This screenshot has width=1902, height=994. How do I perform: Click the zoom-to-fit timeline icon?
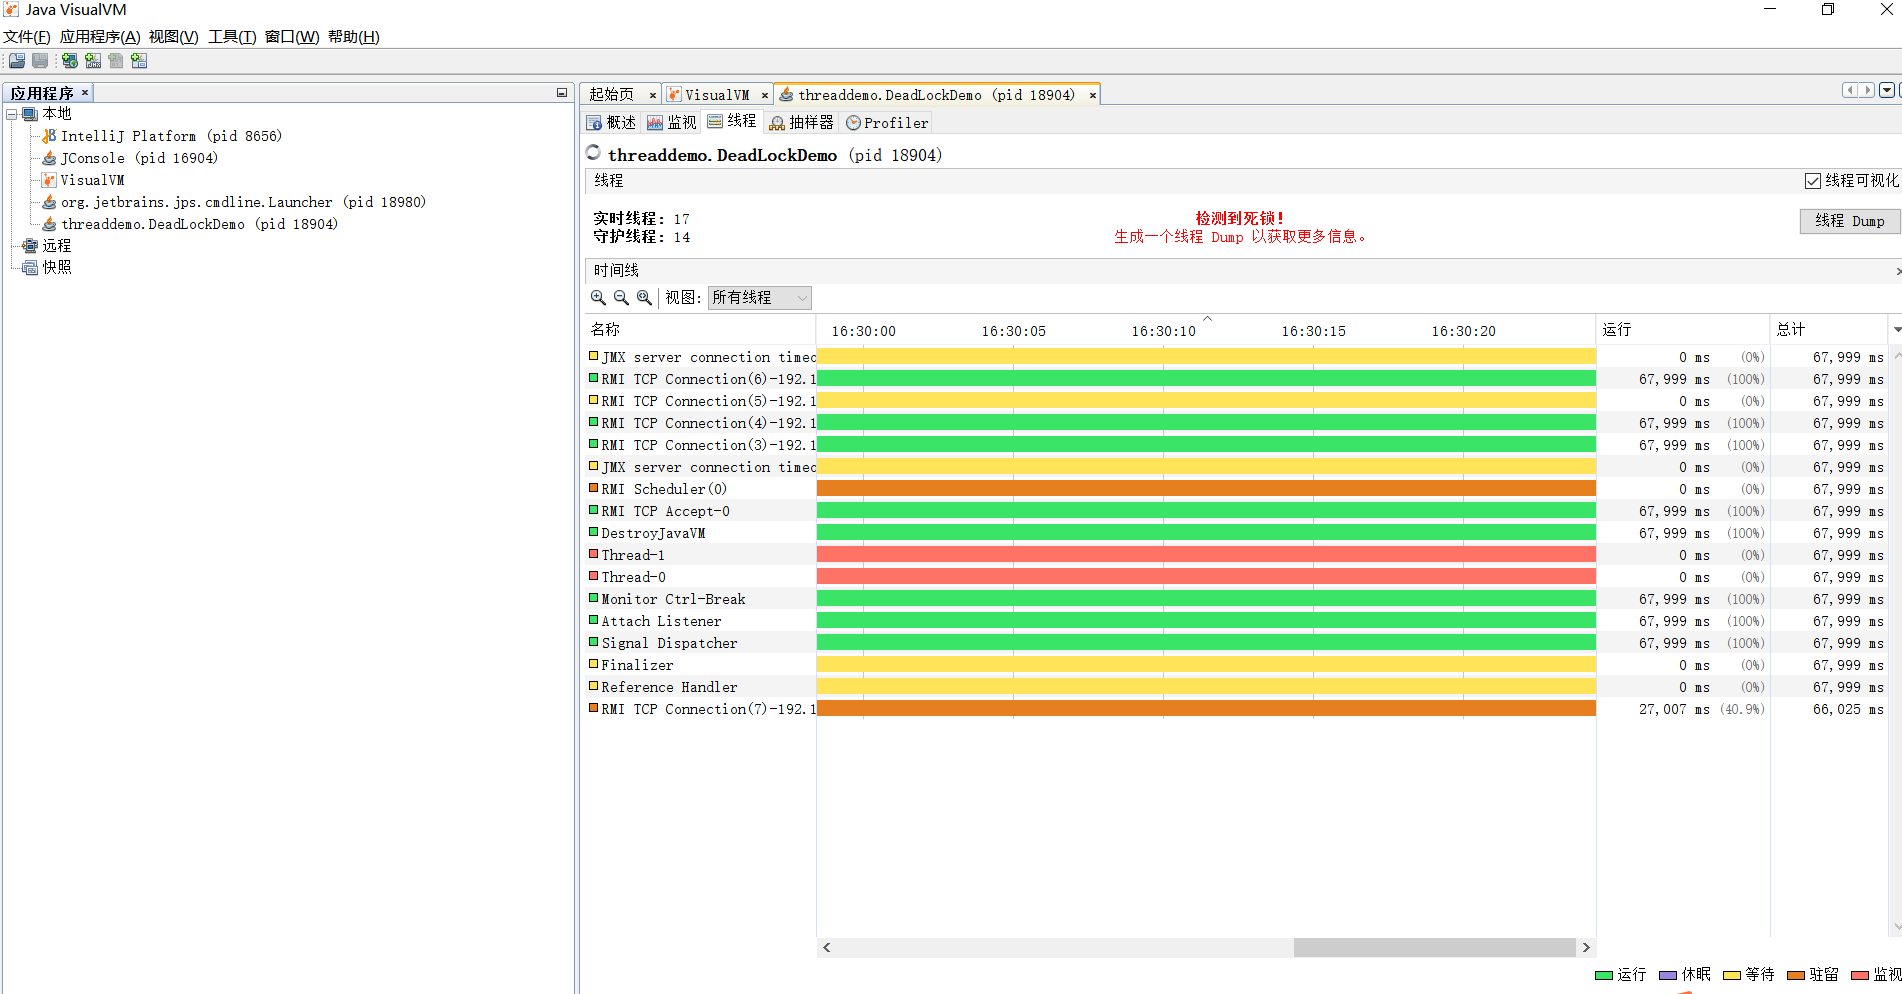[644, 298]
